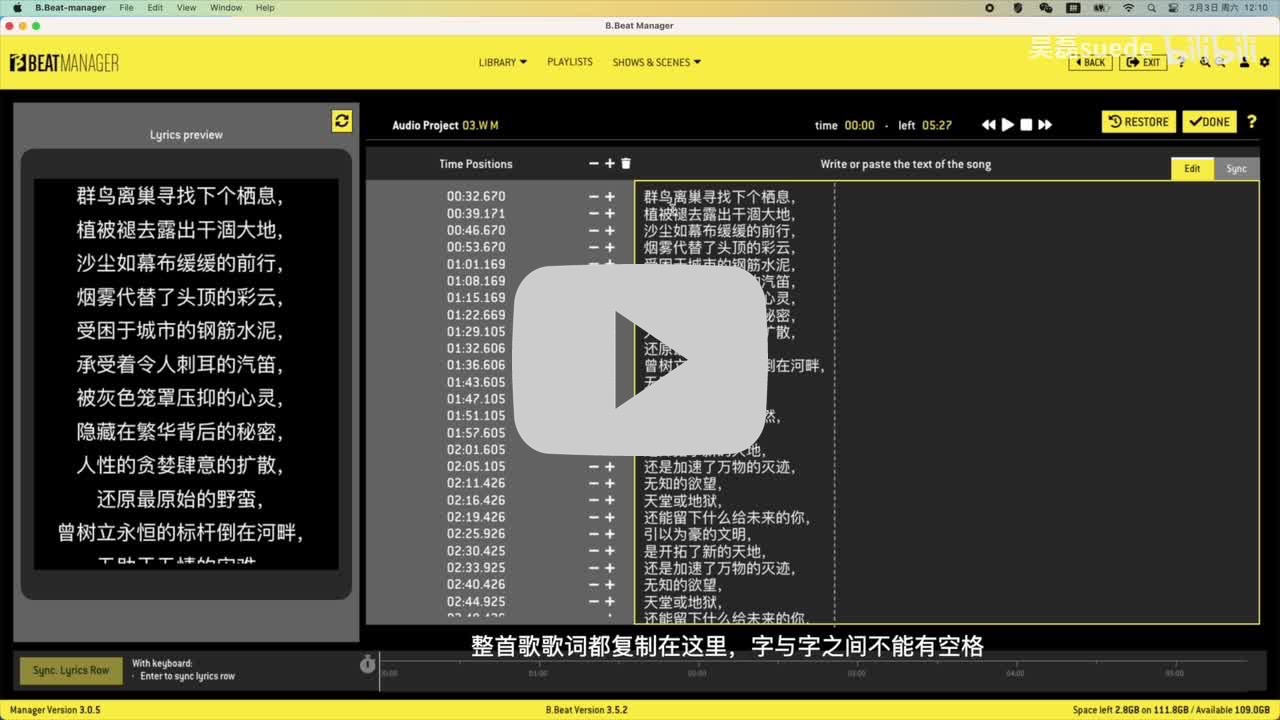Click the plus icon on row 02:33.925
The height and width of the screenshot is (720, 1280).
click(x=610, y=568)
